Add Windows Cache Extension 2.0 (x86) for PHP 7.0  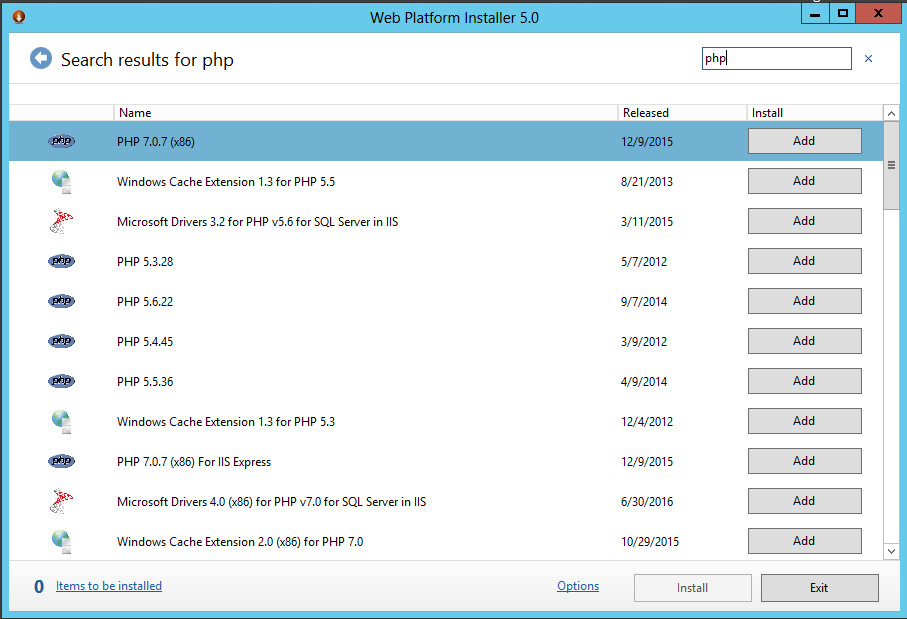(805, 541)
